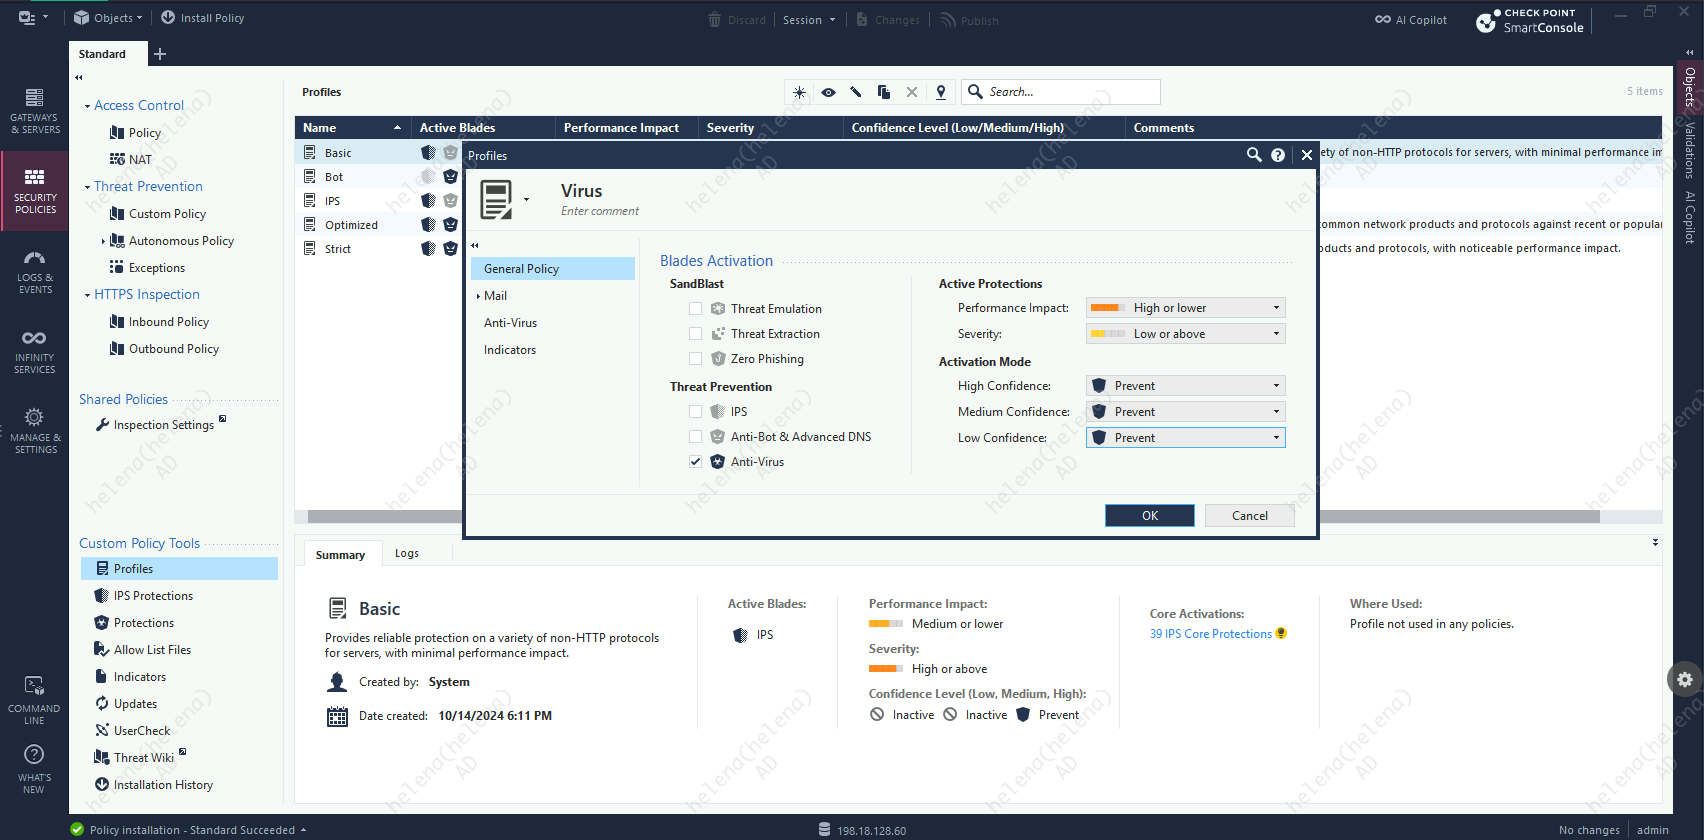The image size is (1704, 840).
Task: Open Infinity Services sidebar panel
Action: click(34, 350)
